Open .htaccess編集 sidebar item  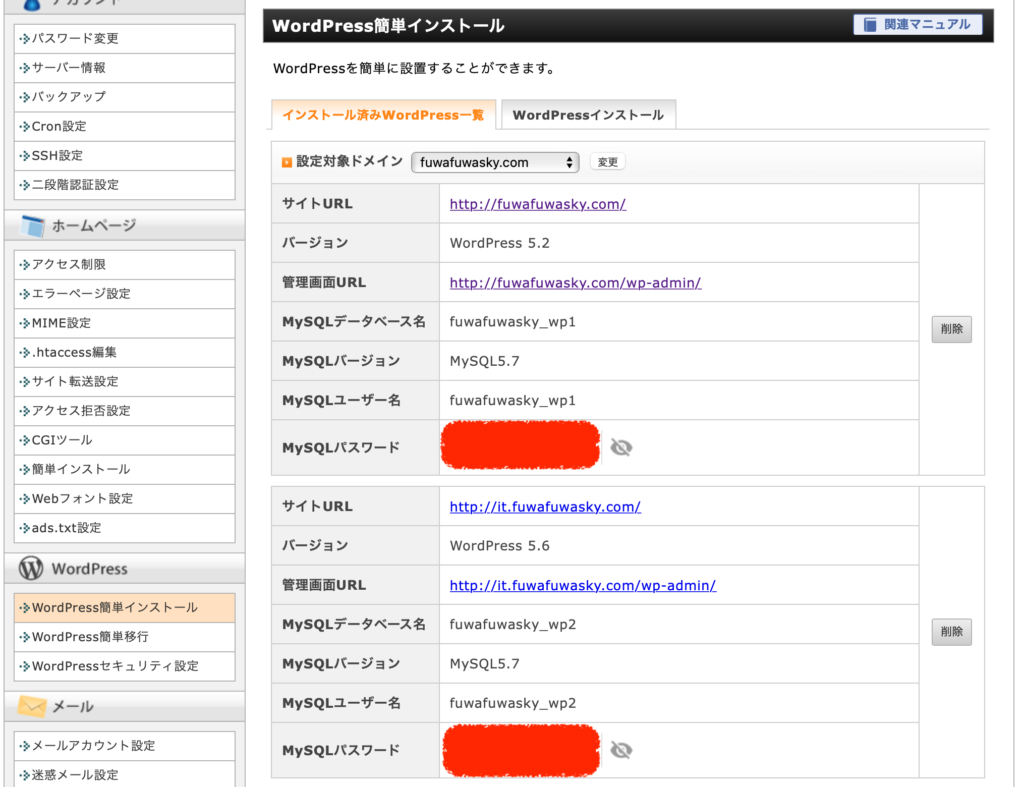pyautogui.click(x=124, y=353)
